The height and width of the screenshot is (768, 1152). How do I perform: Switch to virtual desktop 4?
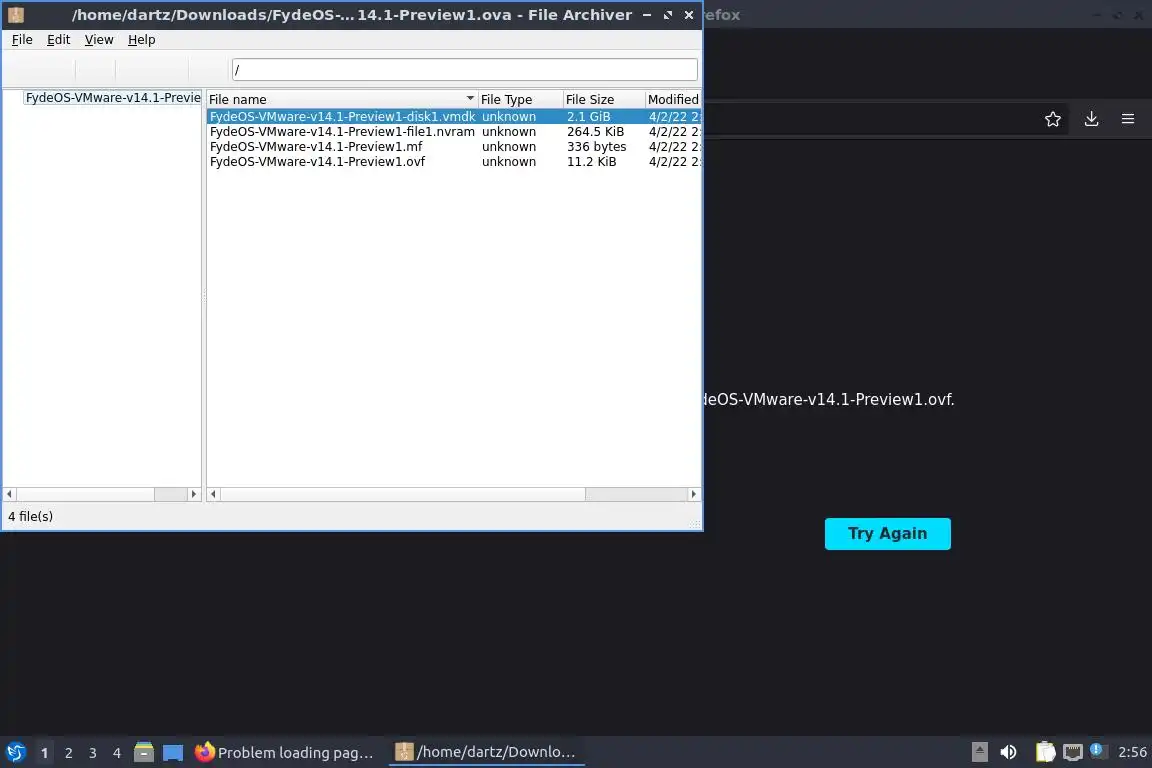click(117, 753)
